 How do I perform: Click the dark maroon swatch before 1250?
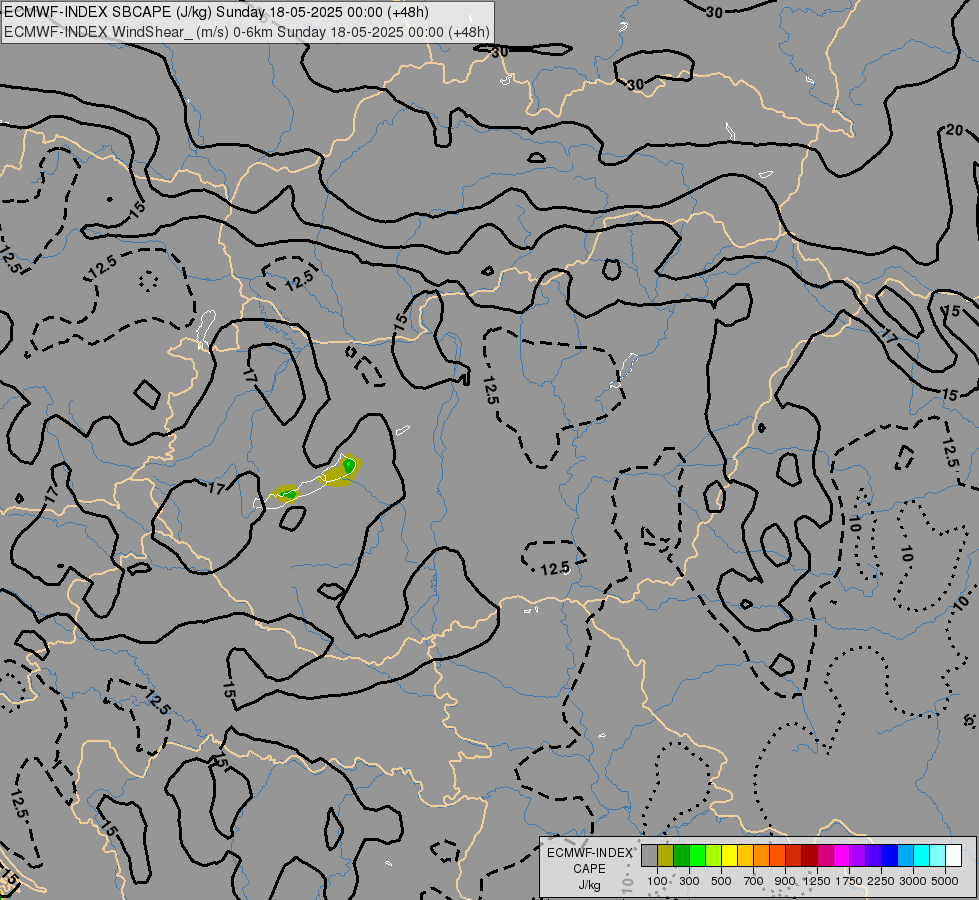(x=809, y=855)
